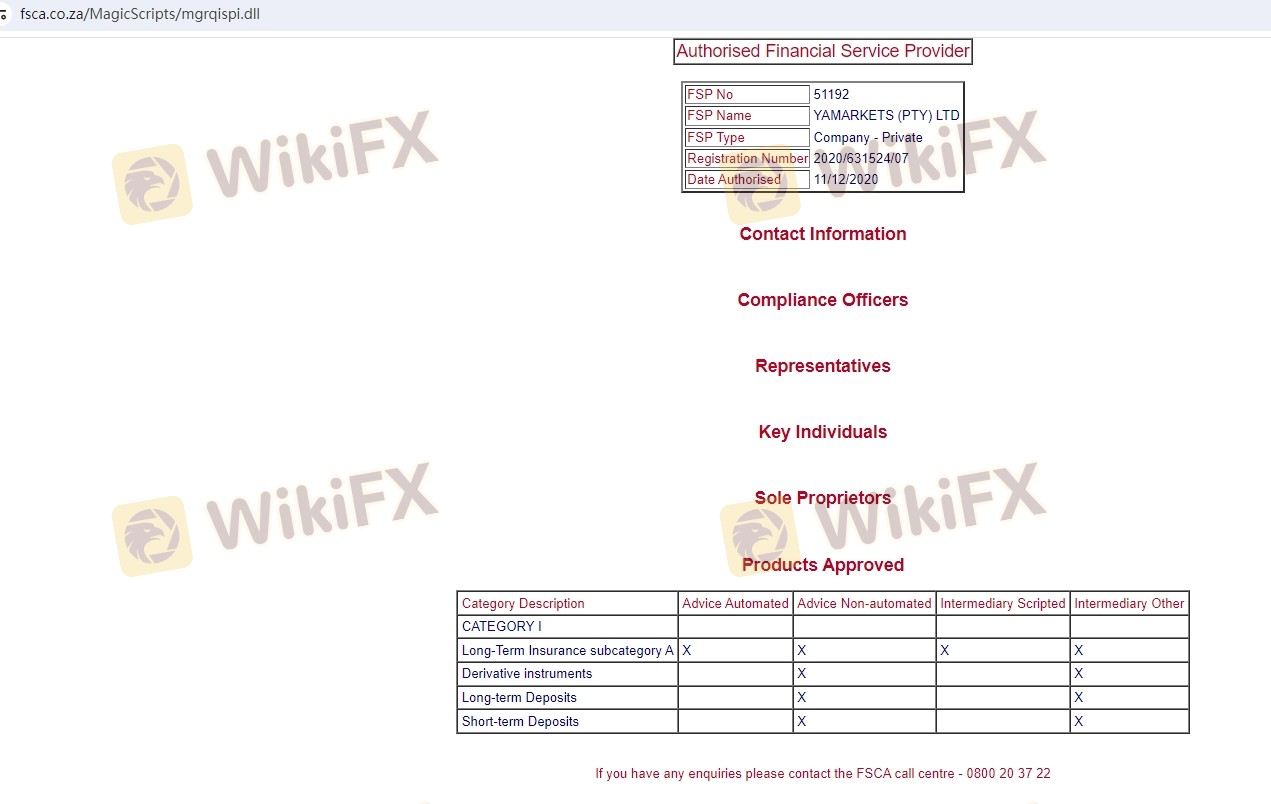Click Advice Automated X for Long-Term Insurance
The height and width of the screenshot is (804, 1271).
687,650
